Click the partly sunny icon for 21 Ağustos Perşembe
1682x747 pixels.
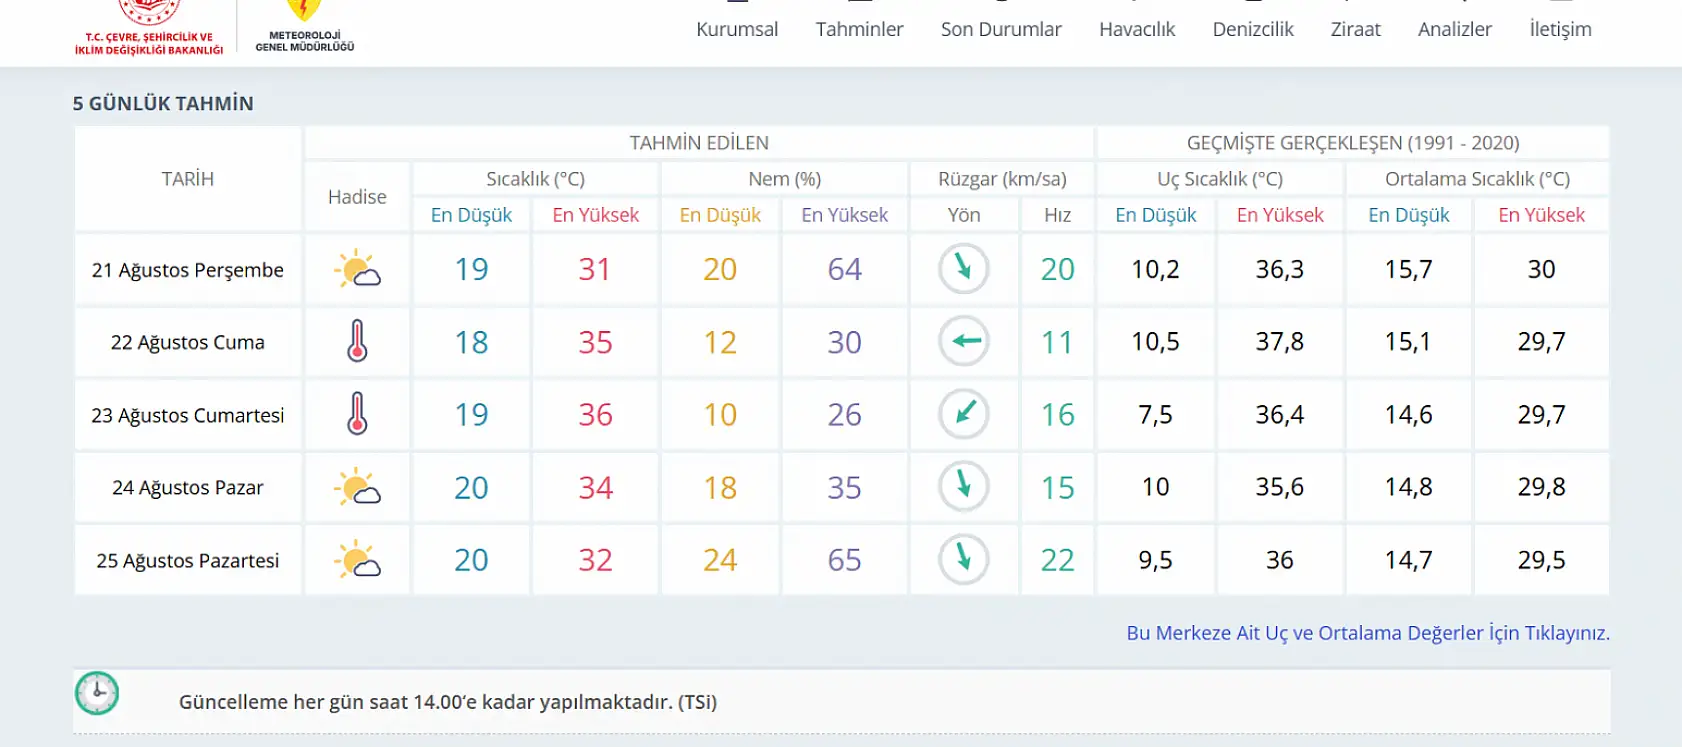(x=357, y=269)
